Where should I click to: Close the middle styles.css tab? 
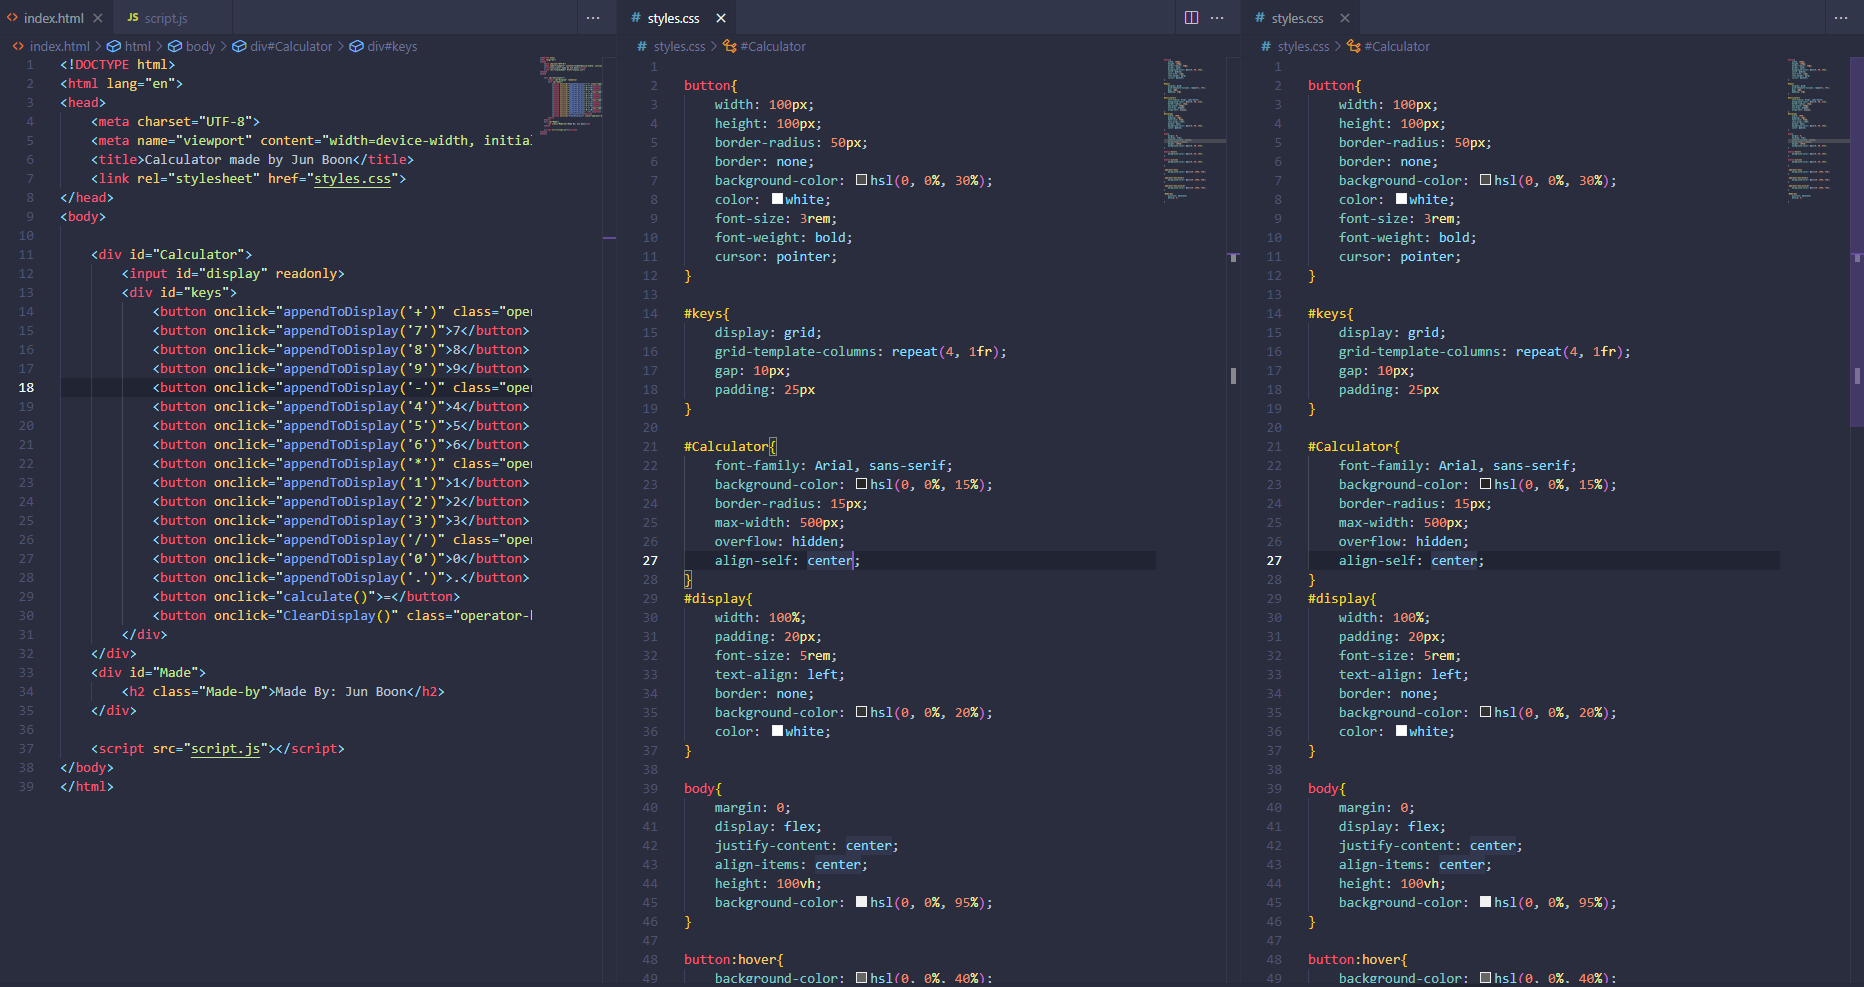[721, 18]
